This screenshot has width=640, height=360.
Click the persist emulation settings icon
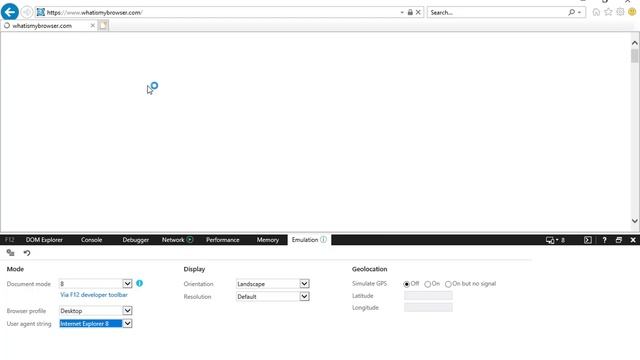(x=11, y=253)
